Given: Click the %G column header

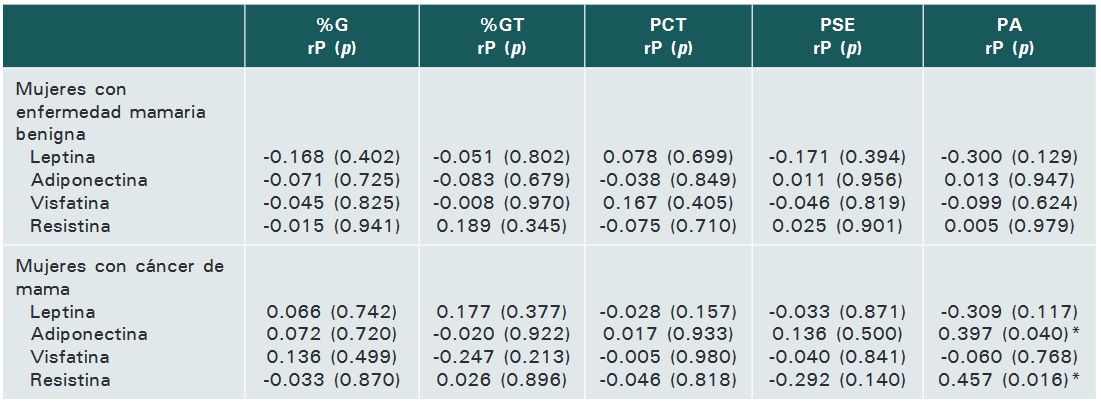Looking at the screenshot, I should 331,36.
